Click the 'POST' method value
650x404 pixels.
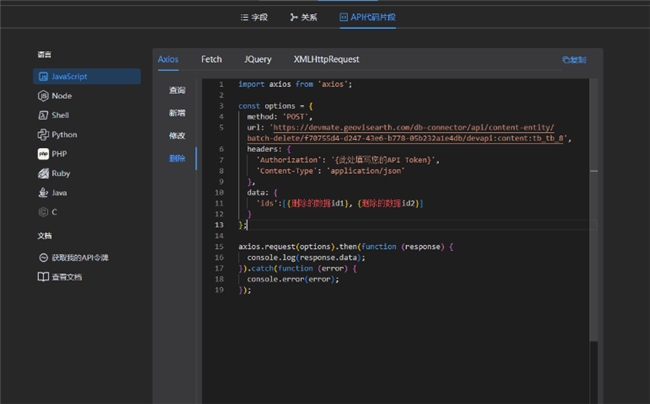(x=295, y=117)
